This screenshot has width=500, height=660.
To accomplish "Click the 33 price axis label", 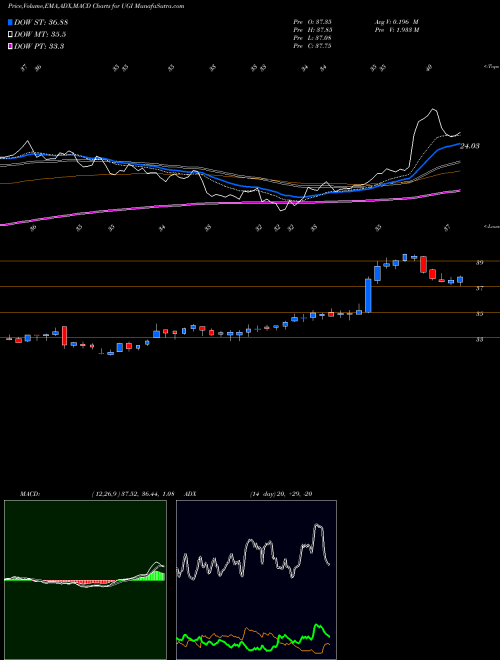I will (479, 339).
